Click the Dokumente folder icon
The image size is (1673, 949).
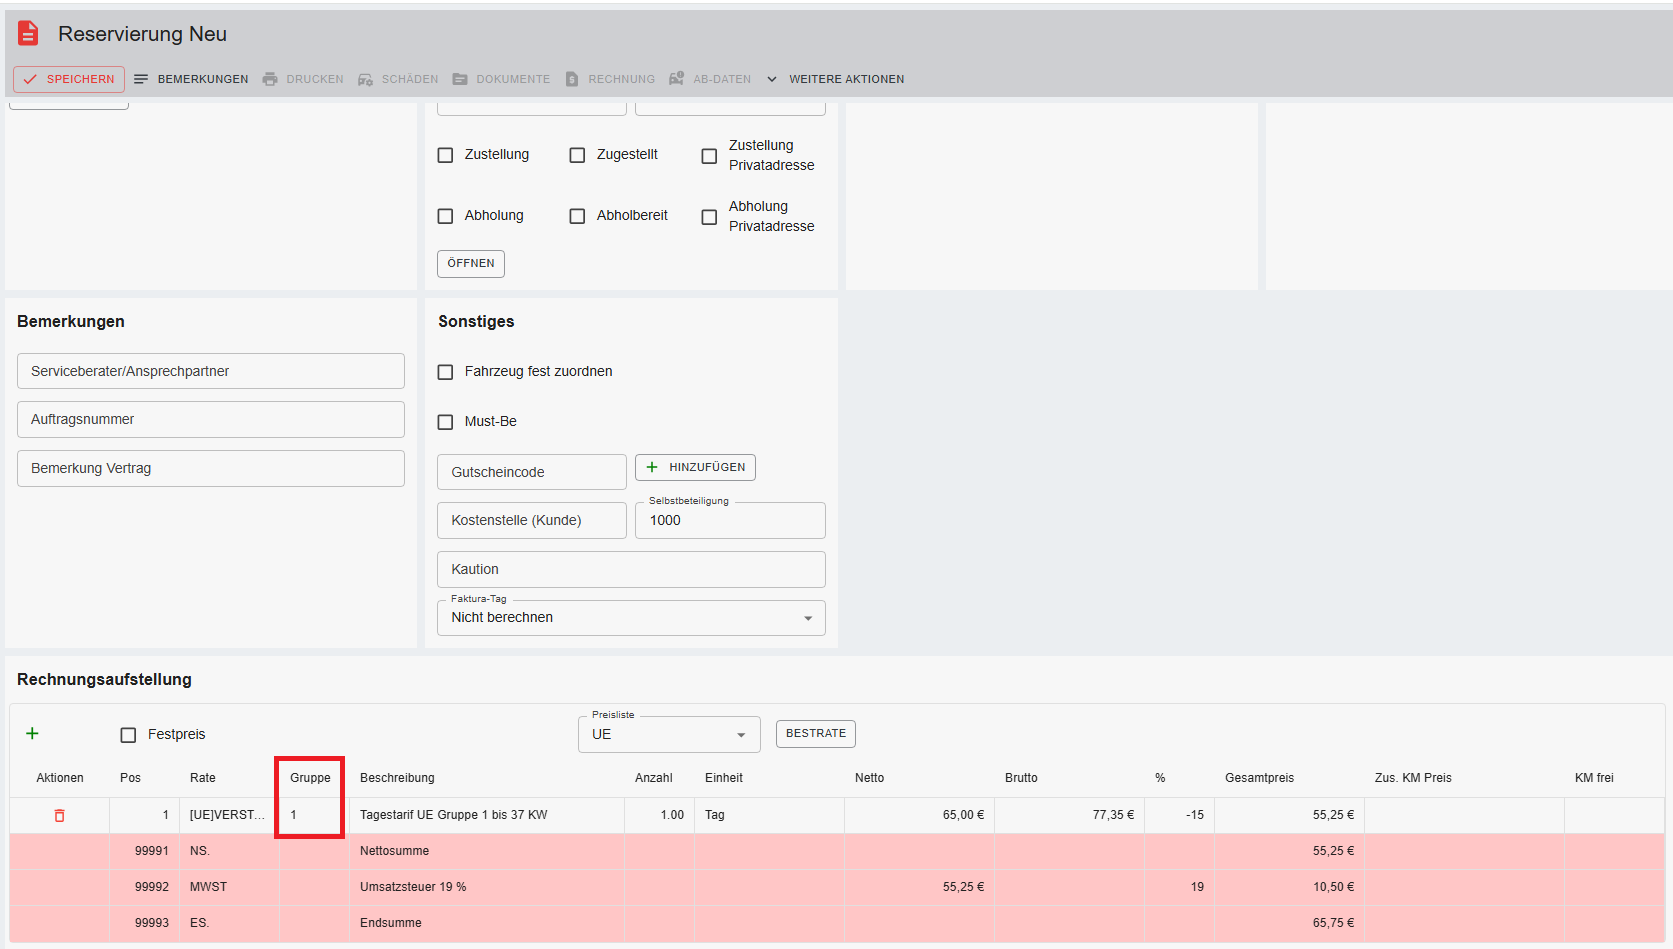point(460,79)
